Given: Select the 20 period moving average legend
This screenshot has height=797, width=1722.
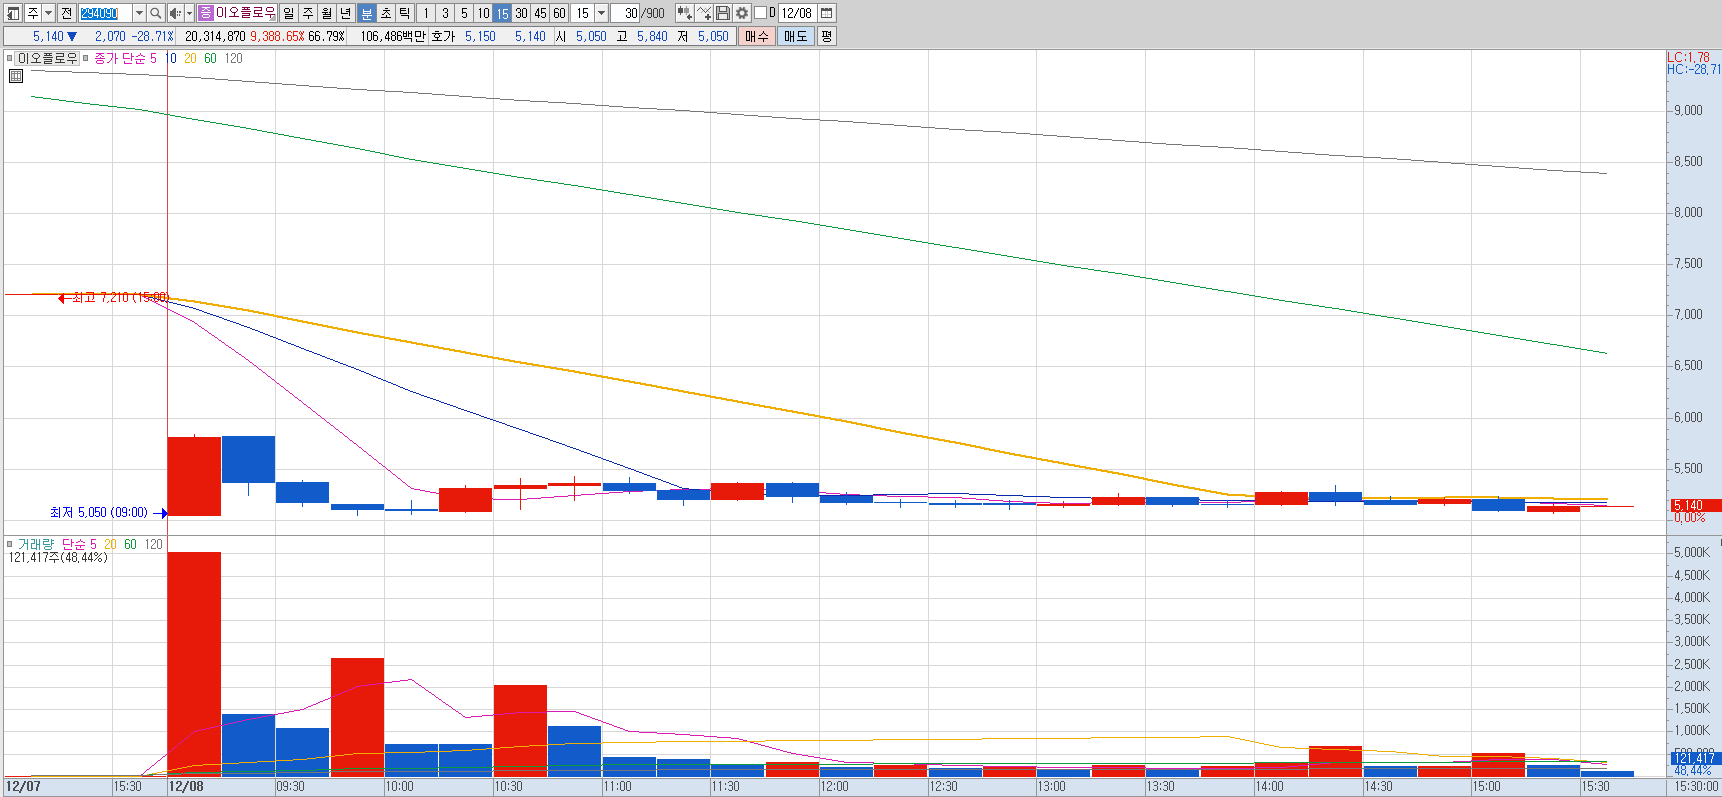Looking at the screenshot, I should click(x=190, y=58).
